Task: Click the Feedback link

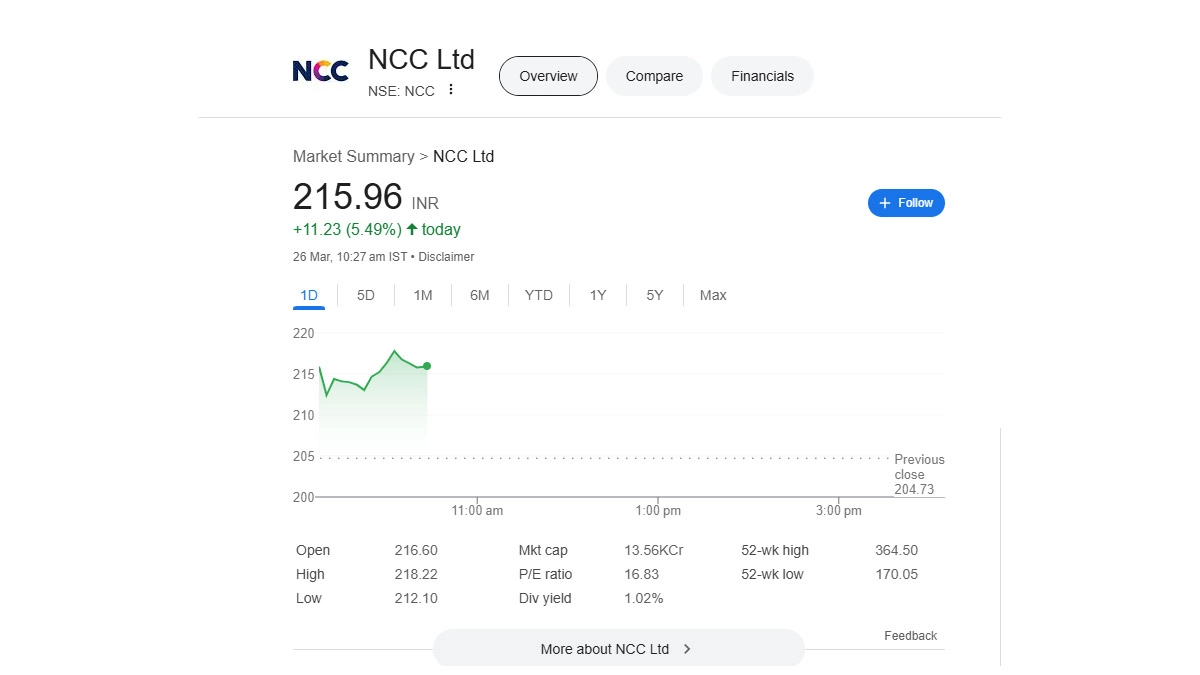Action: 910,636
